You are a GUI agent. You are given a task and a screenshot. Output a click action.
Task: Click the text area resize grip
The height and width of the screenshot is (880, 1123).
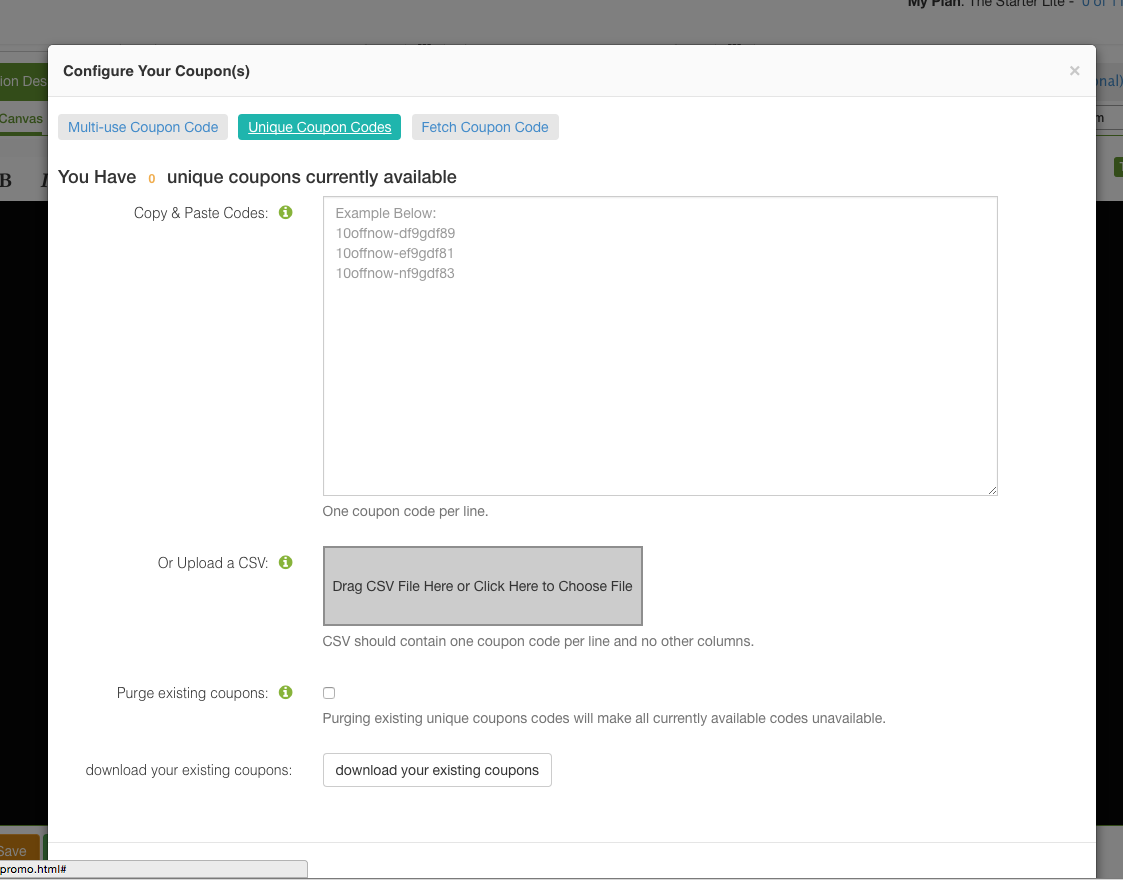[x=993, y=490]
